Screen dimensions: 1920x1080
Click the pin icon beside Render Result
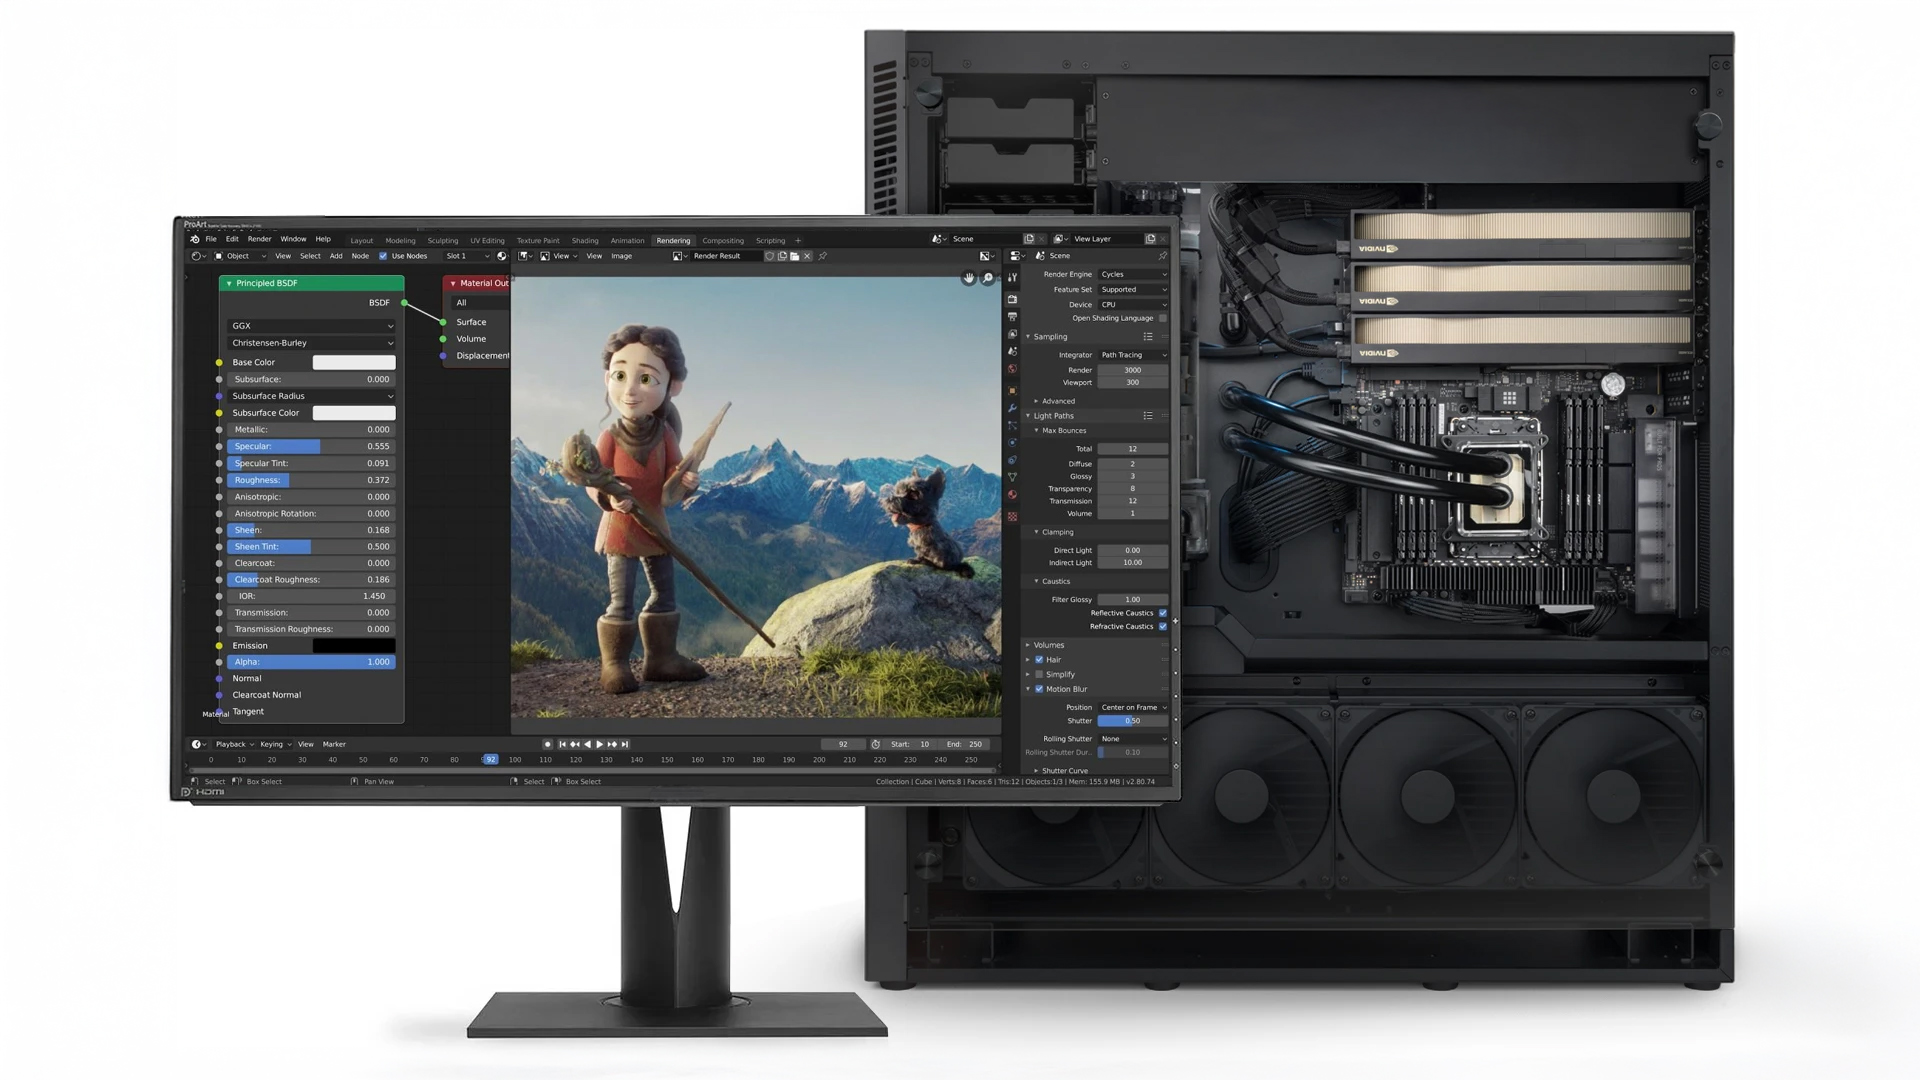(x=823, y=256)
